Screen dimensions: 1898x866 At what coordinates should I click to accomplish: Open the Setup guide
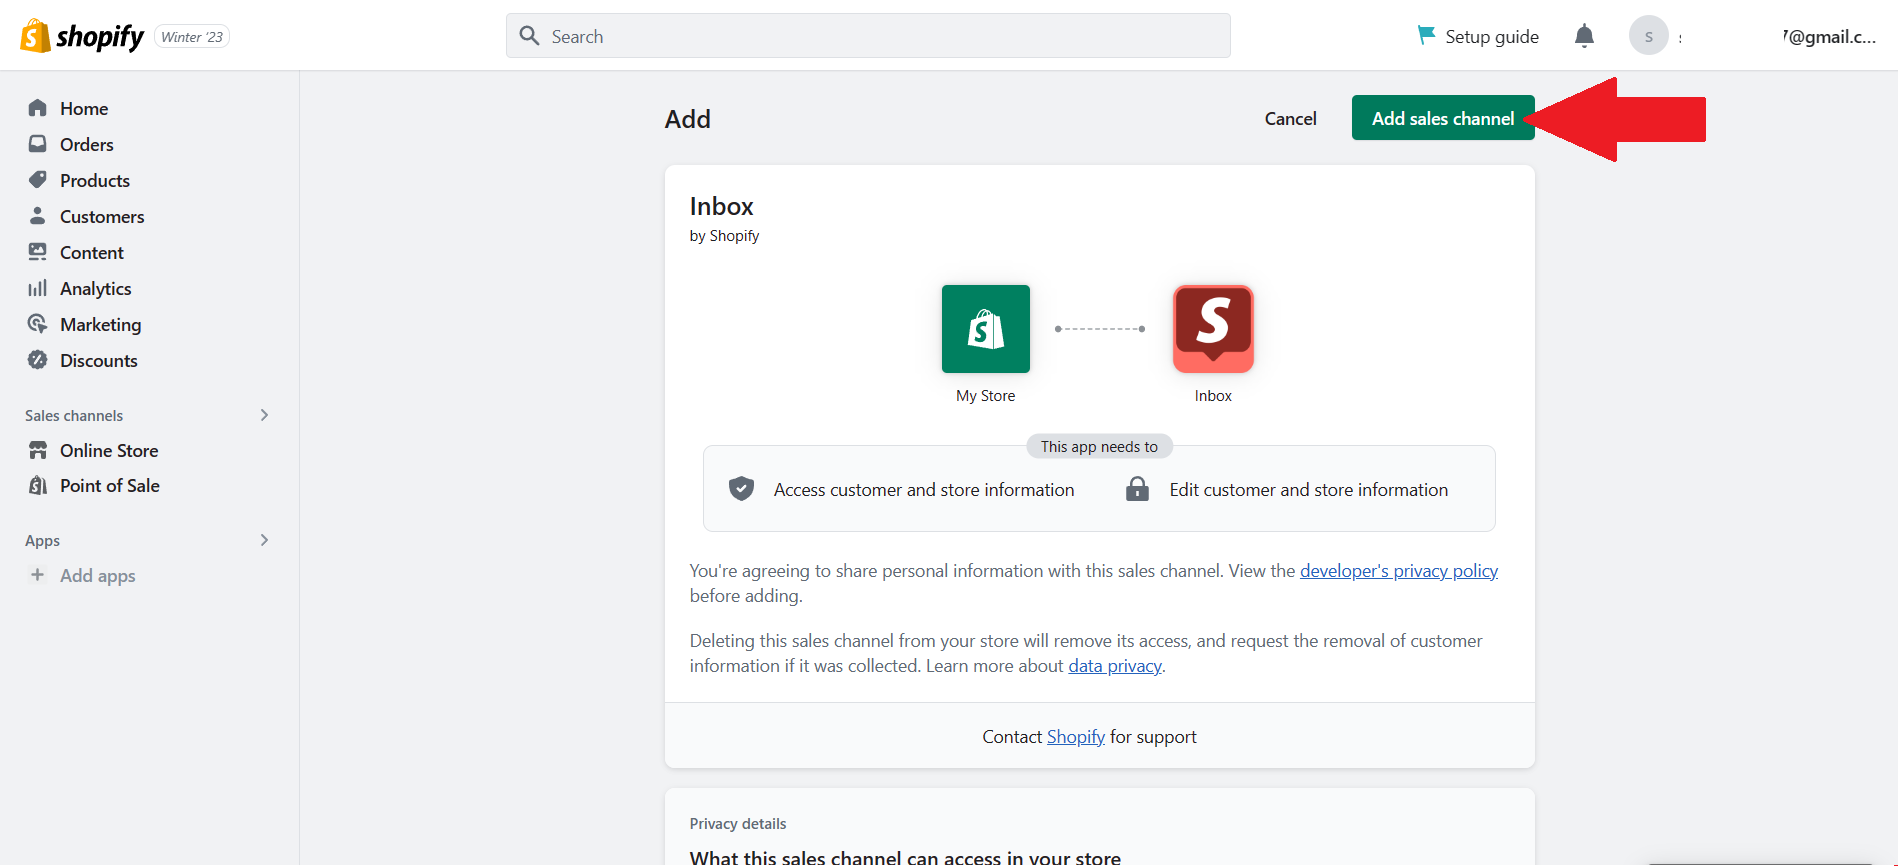coord(1478,37)
